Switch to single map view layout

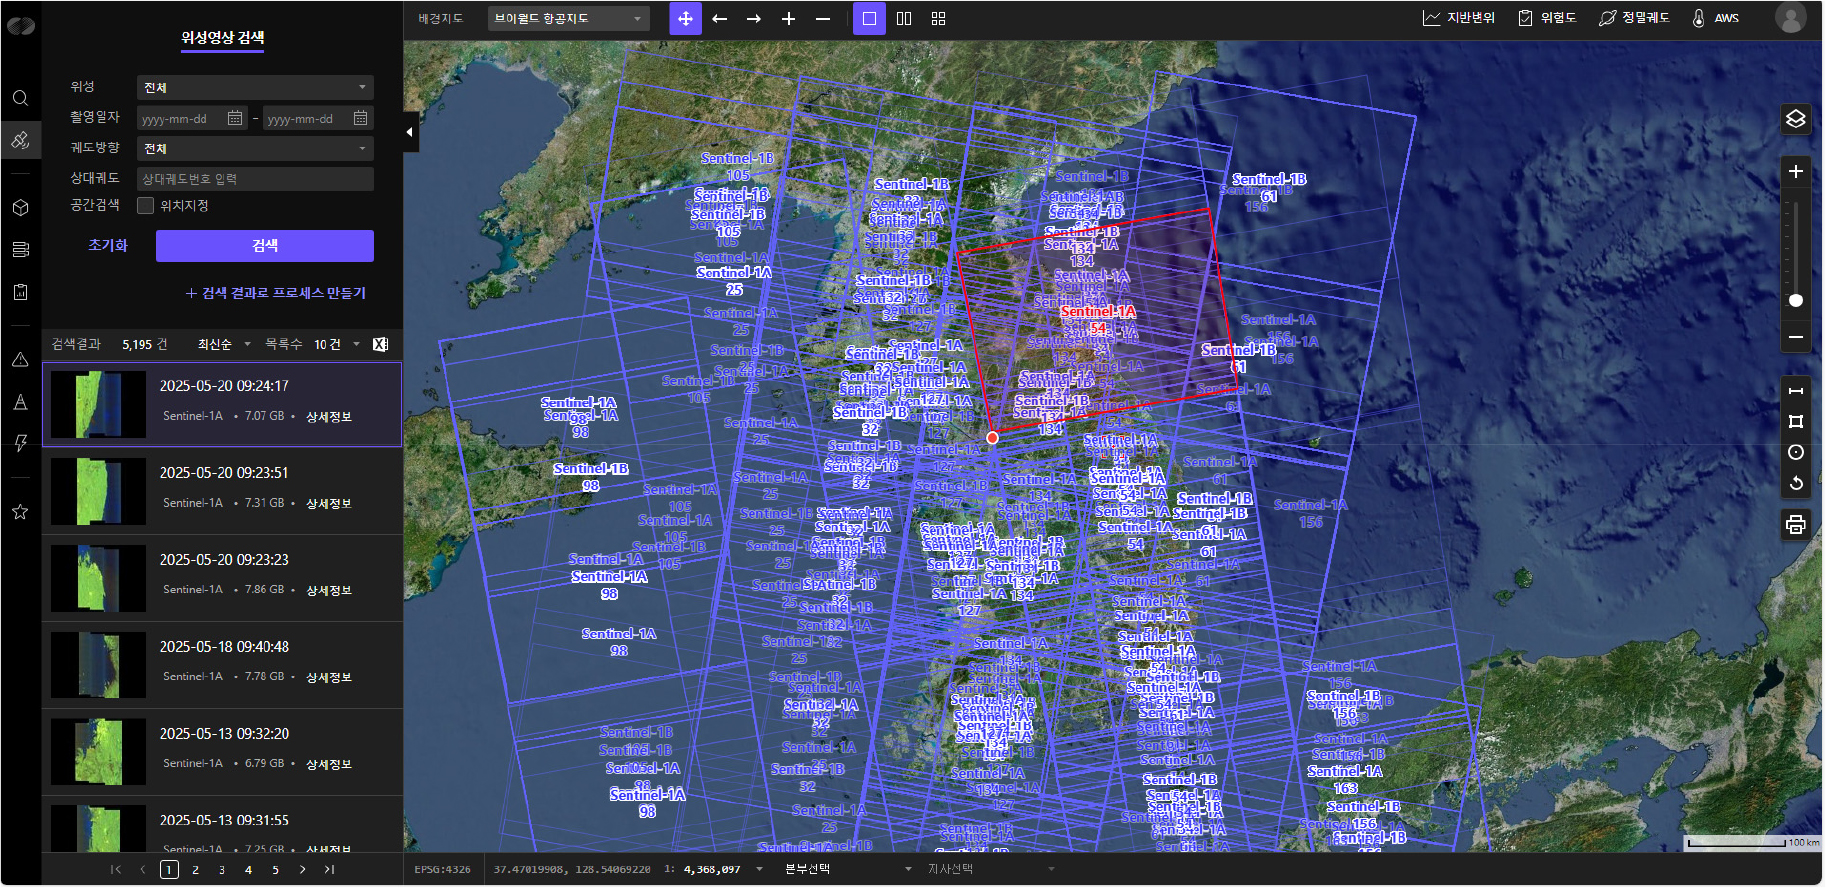[x=869, y=19]
